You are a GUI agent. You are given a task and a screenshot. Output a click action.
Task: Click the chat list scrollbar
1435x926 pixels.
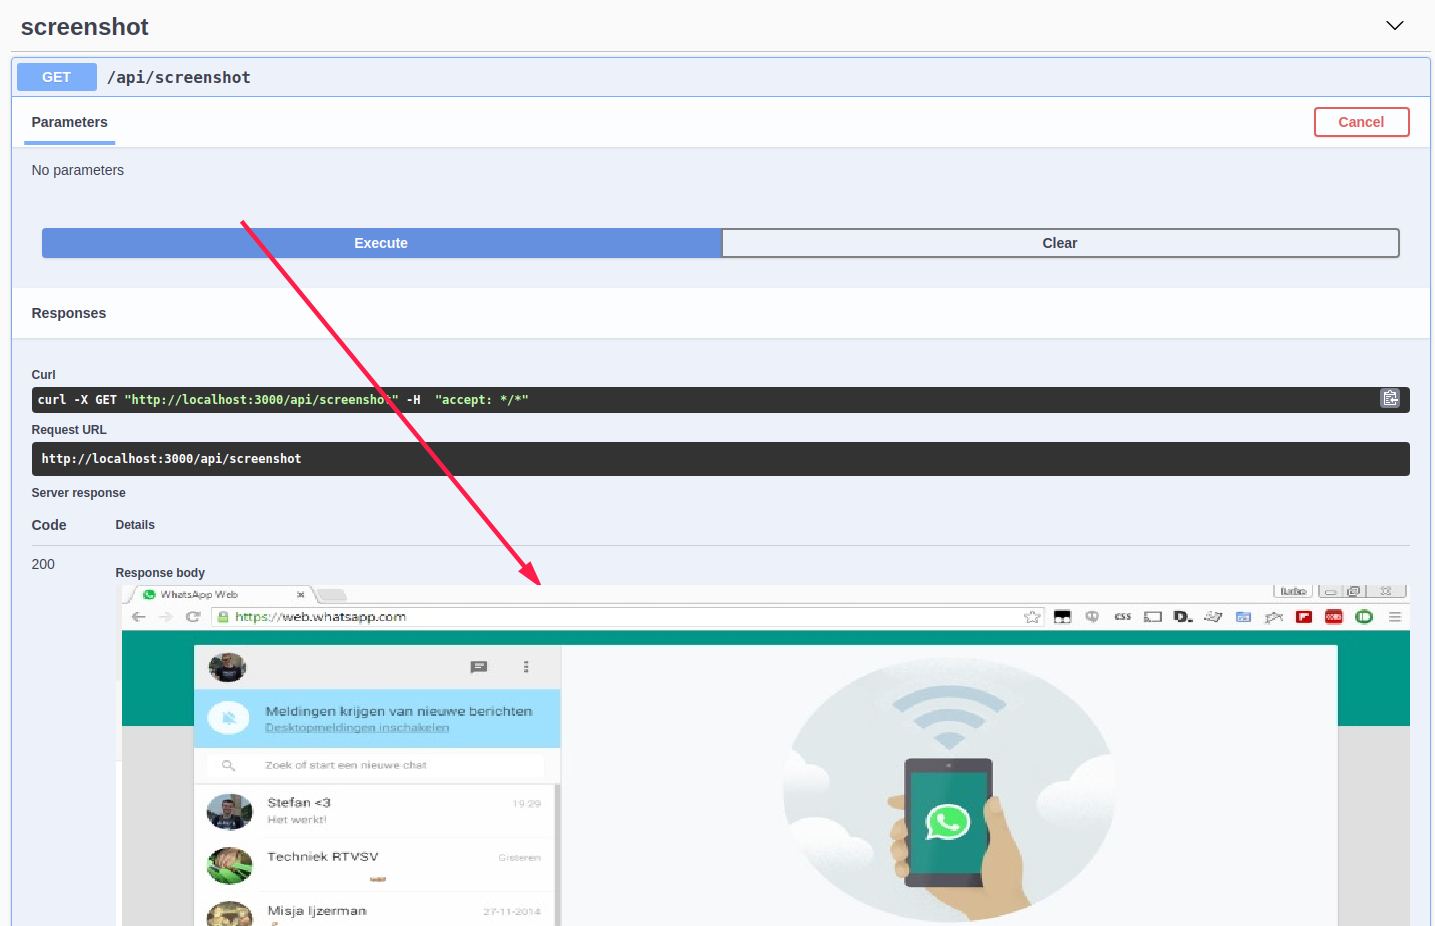558,855
